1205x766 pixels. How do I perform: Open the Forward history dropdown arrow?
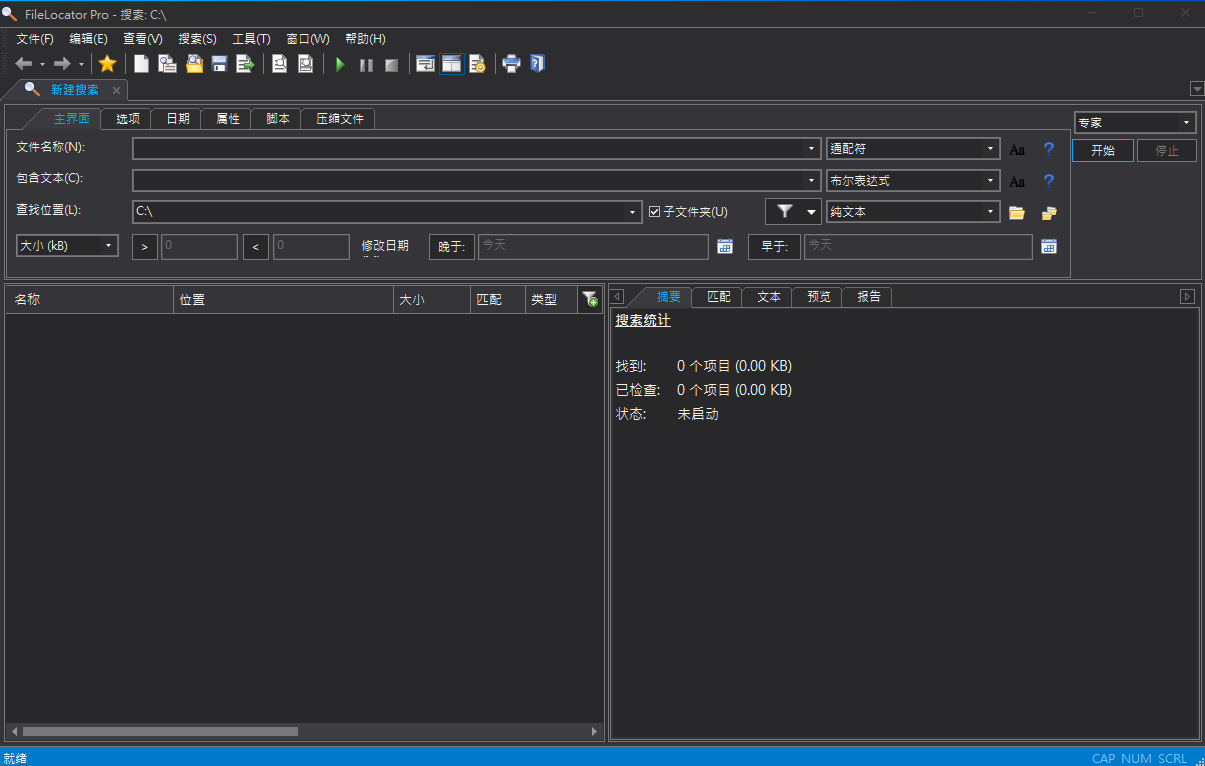[81, 65]
